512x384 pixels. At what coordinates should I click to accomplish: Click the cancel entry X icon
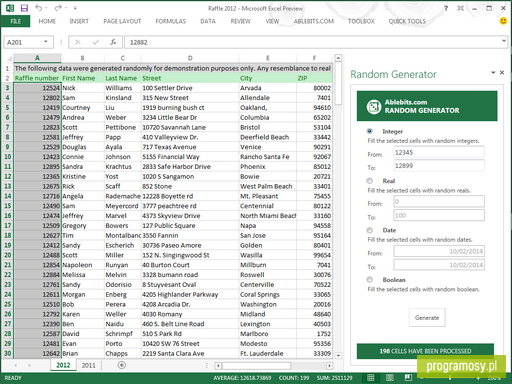point(78,42)
